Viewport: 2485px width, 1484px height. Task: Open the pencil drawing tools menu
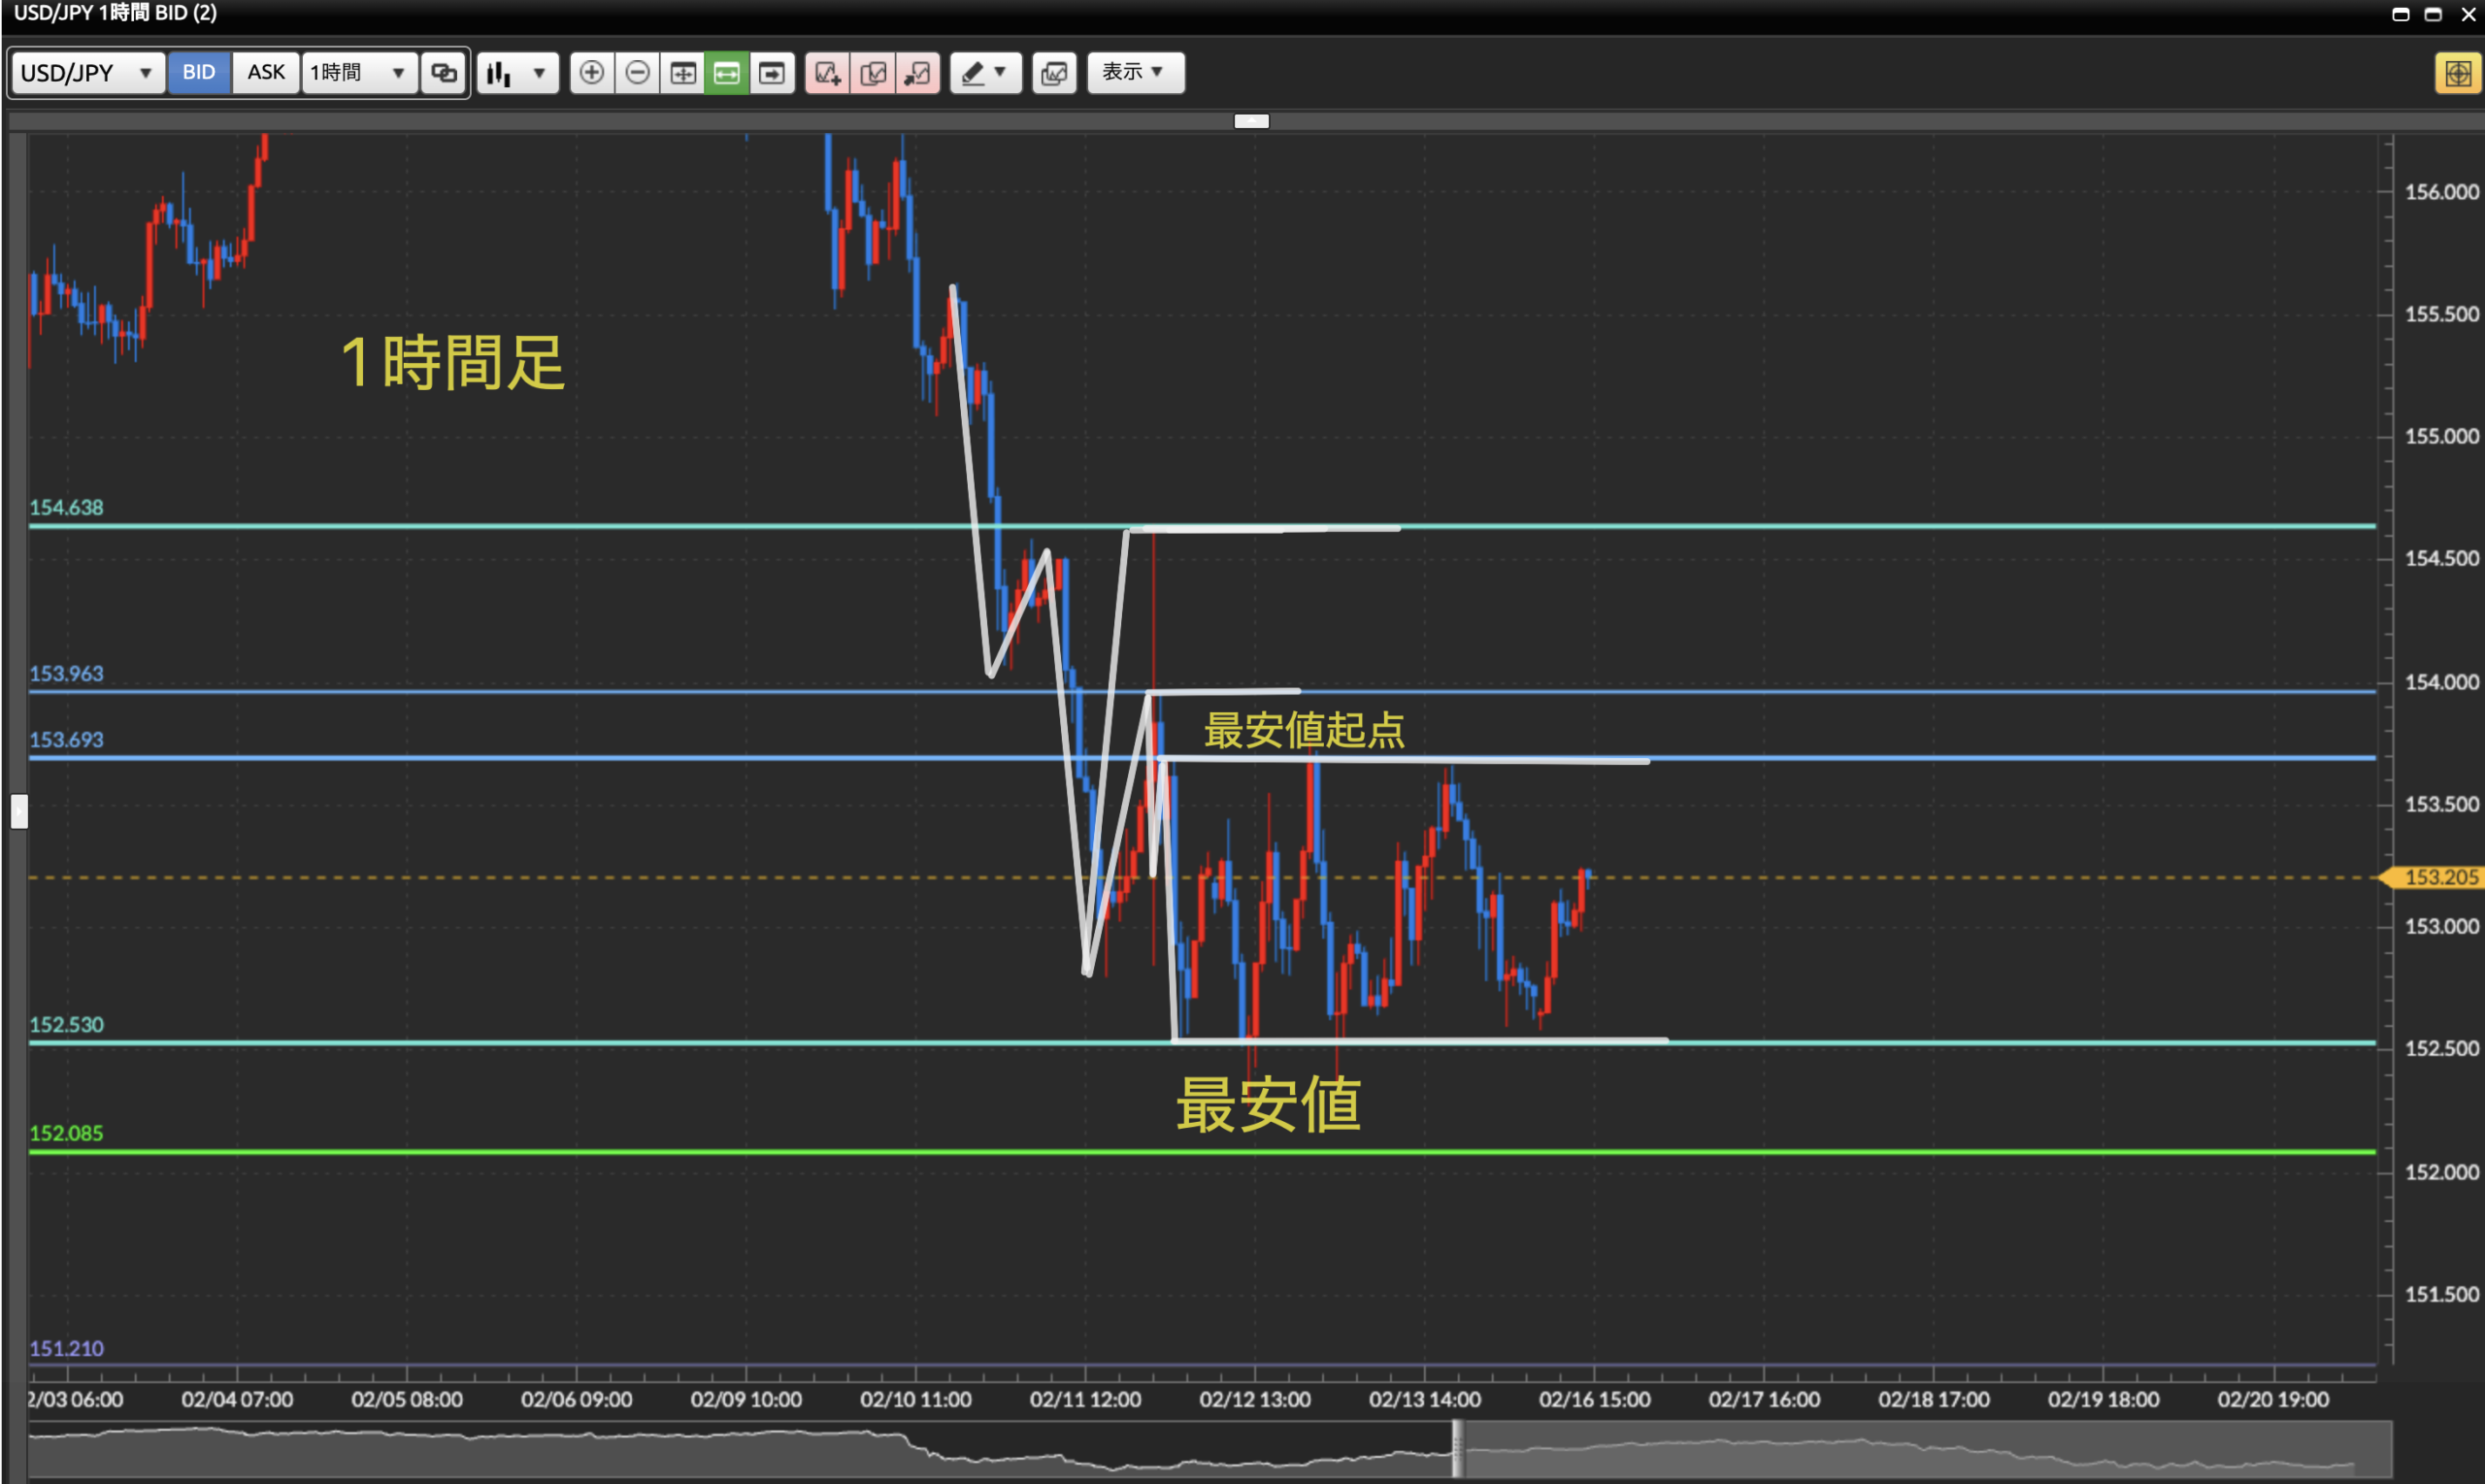coord(985,72)
